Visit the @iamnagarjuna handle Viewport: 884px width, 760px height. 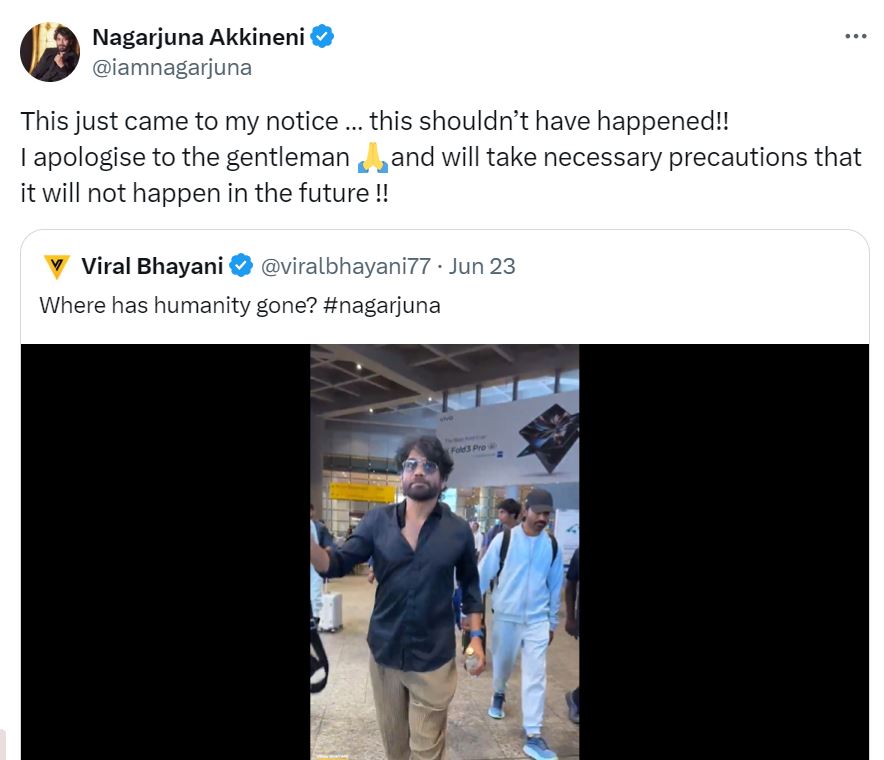(173, 67)
